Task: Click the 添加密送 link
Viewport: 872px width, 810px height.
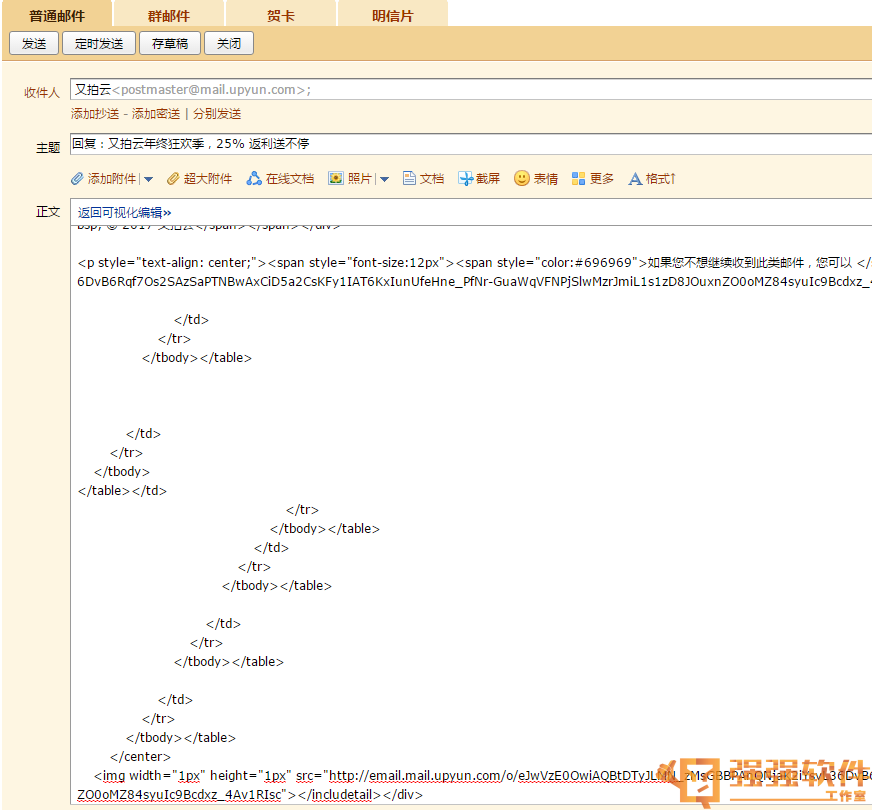Action: tap(156, 114)
